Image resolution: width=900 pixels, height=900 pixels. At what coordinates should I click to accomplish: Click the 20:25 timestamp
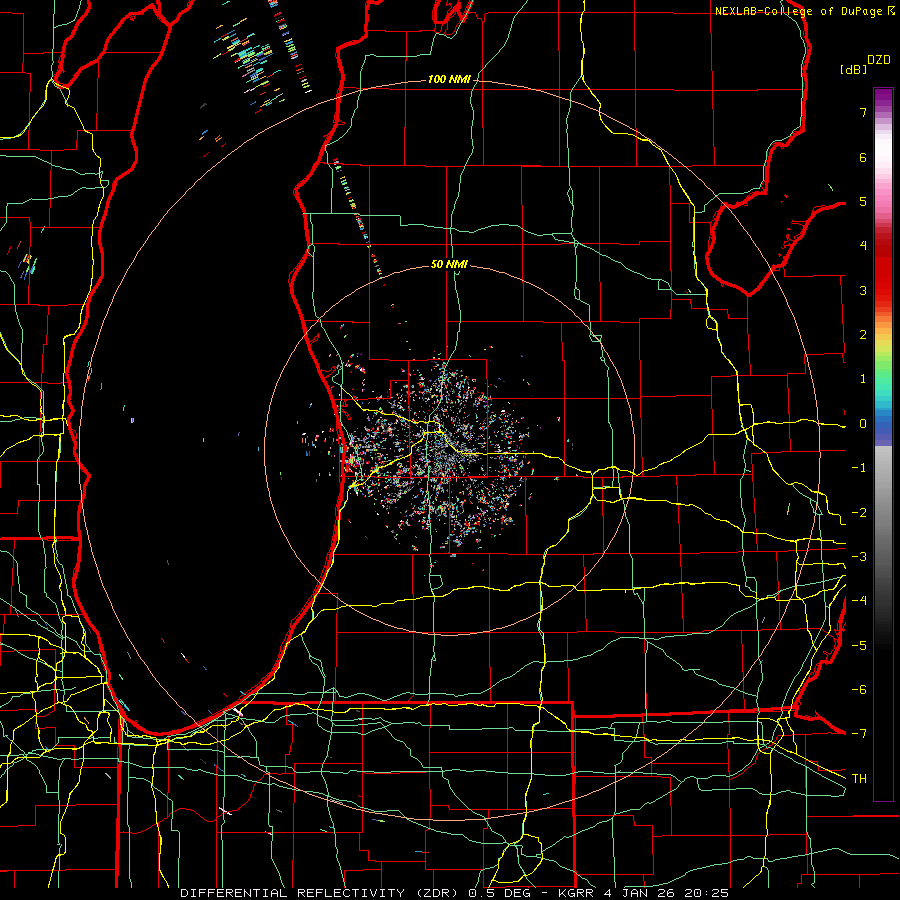click(x=707, y=893)
